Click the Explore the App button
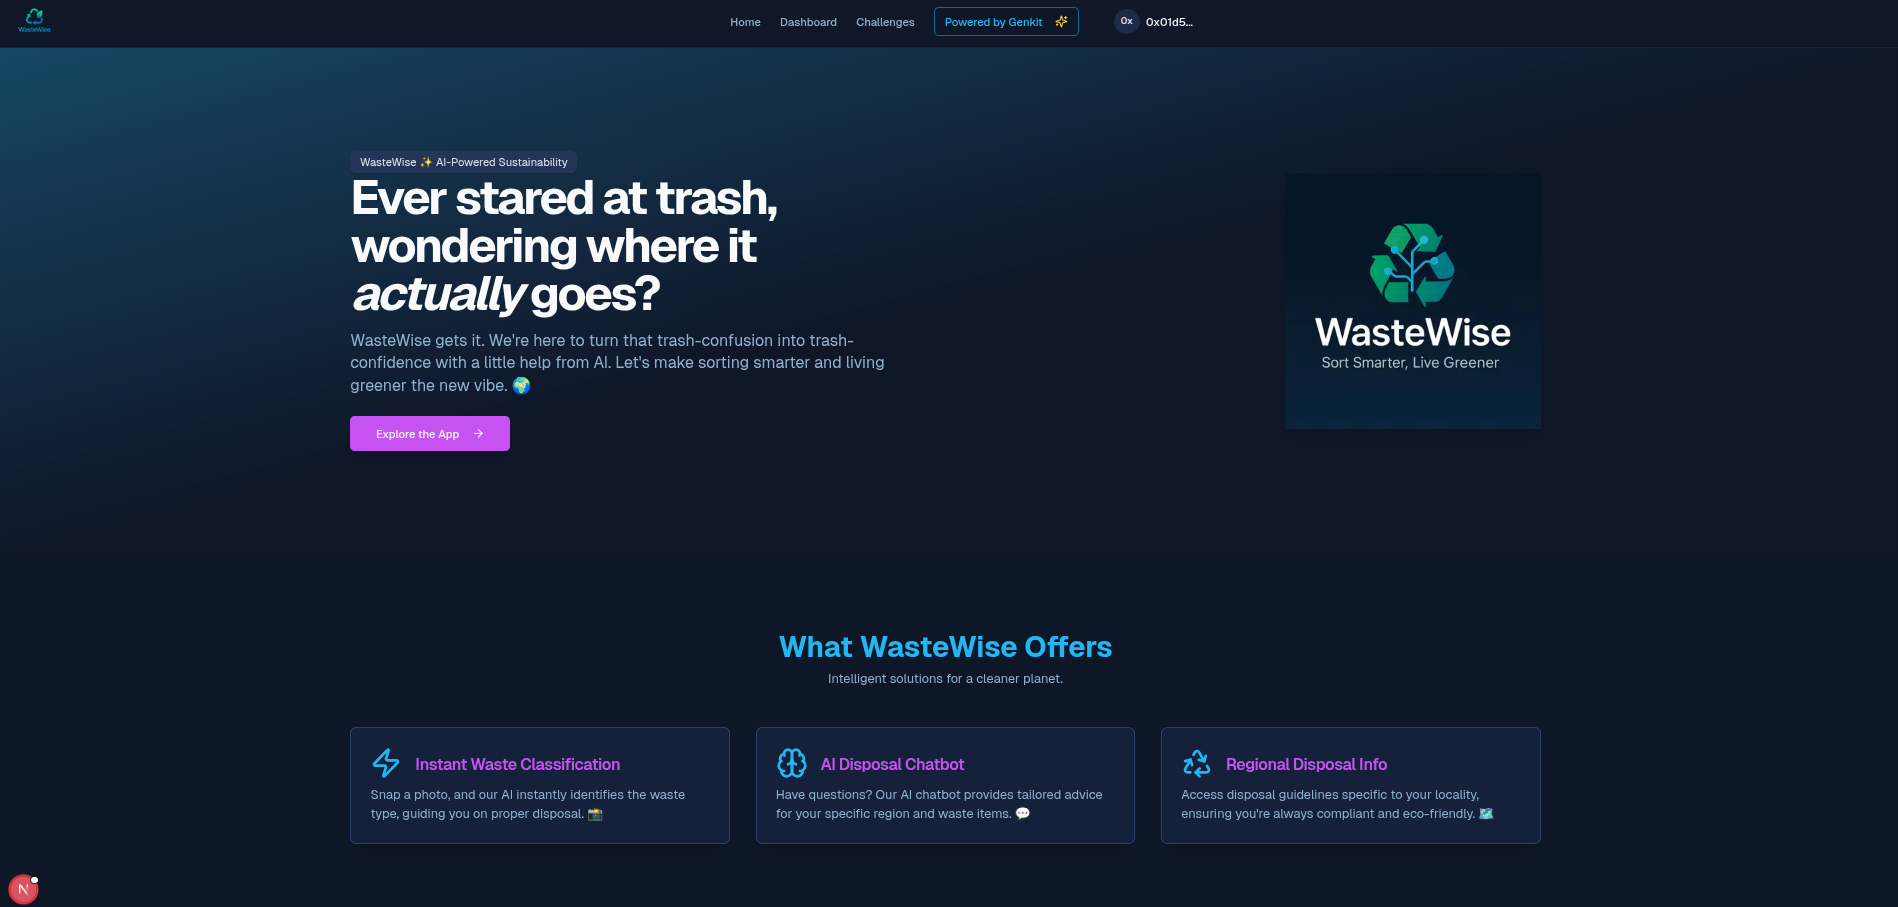This screenshot has width=1898, height=907. point(430,434)
